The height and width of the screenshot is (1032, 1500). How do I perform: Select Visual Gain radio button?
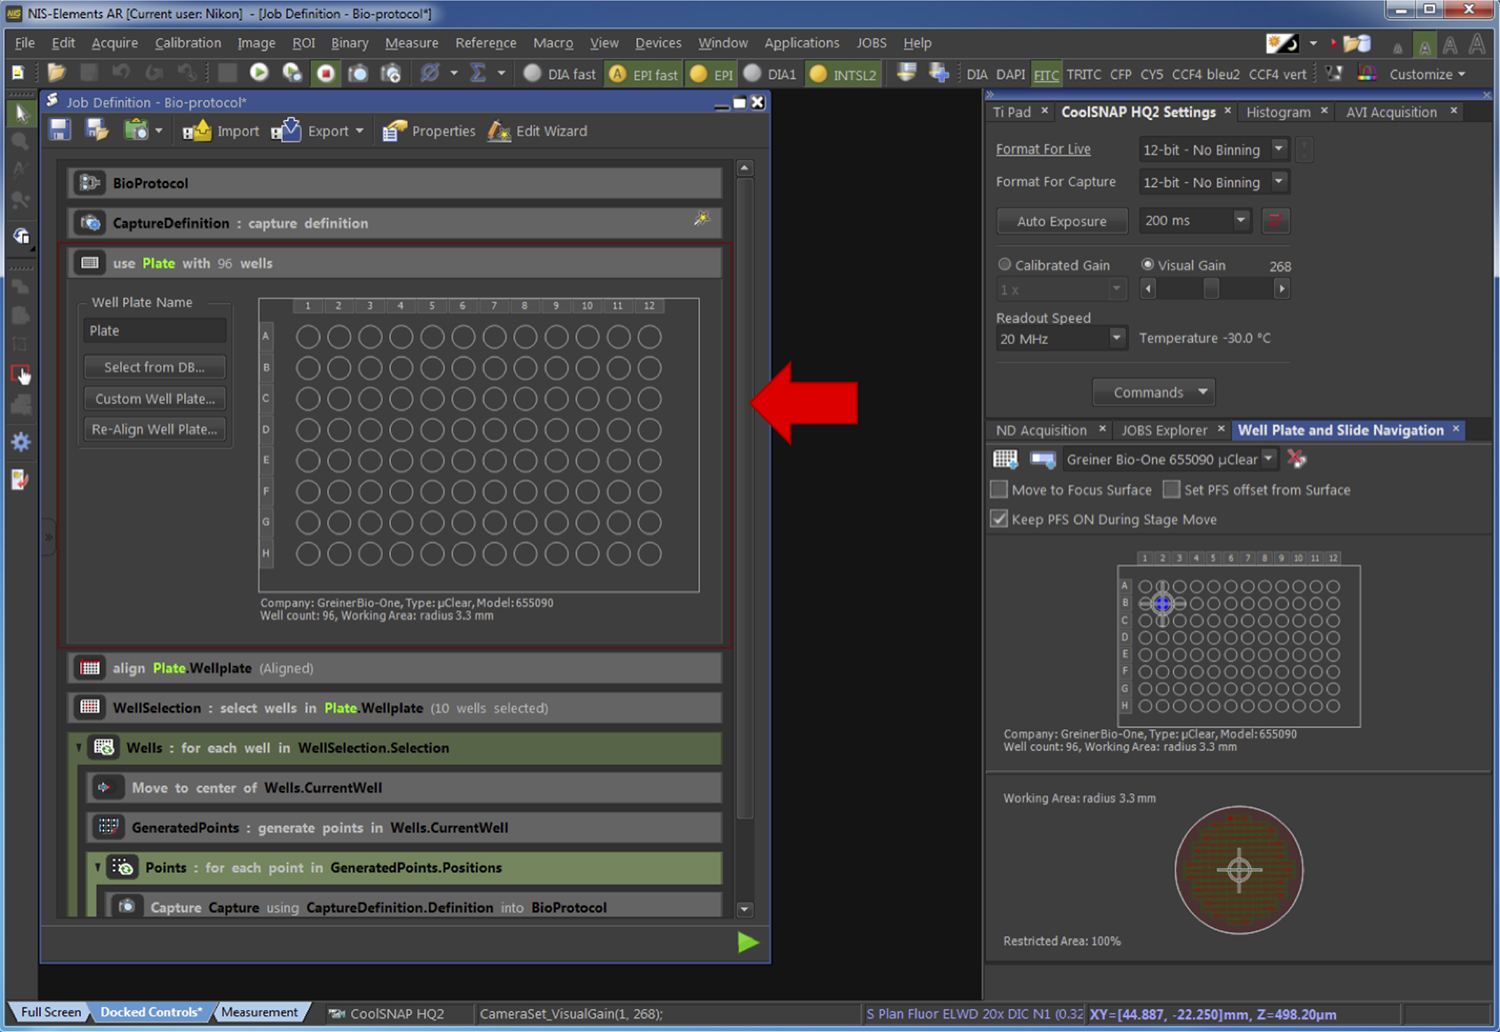pos(1148,265)
